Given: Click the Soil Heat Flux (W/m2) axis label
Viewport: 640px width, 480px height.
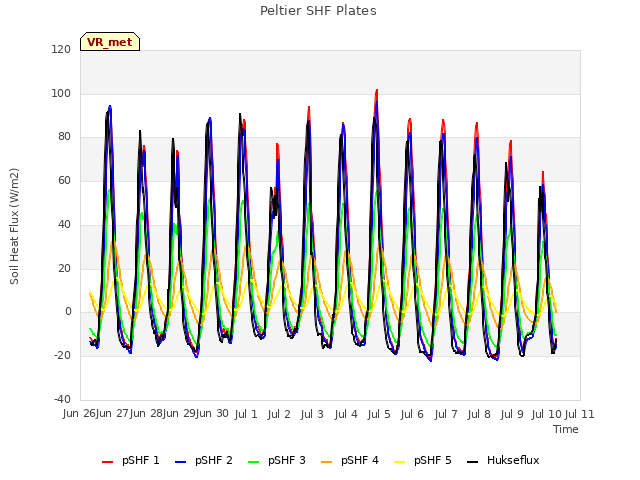Looking at the screenshot, I should (x=14, y=226).
